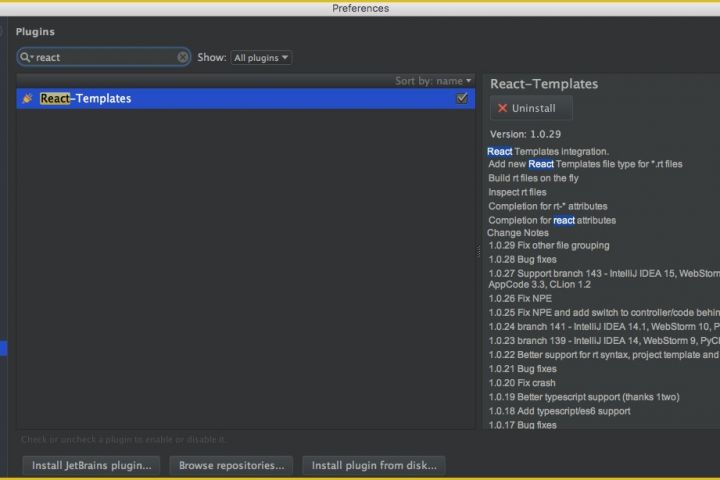720x480 pixels.
Task: Click '1.0.19 Better typescript support' note
Action: [584, 397]
